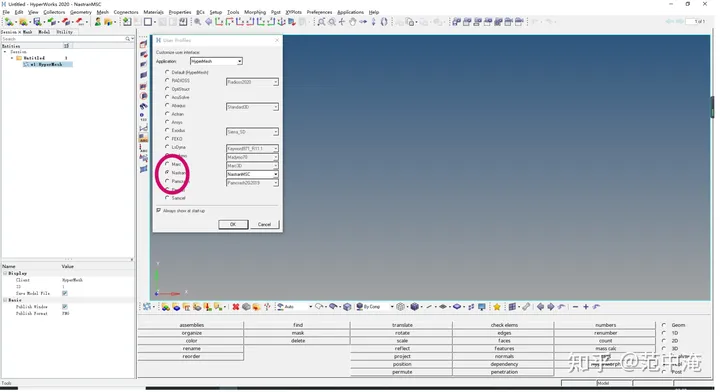Open the By Comp color mode dropdown
This screenshot has width=720, height=392.
(x=375, y=307)
